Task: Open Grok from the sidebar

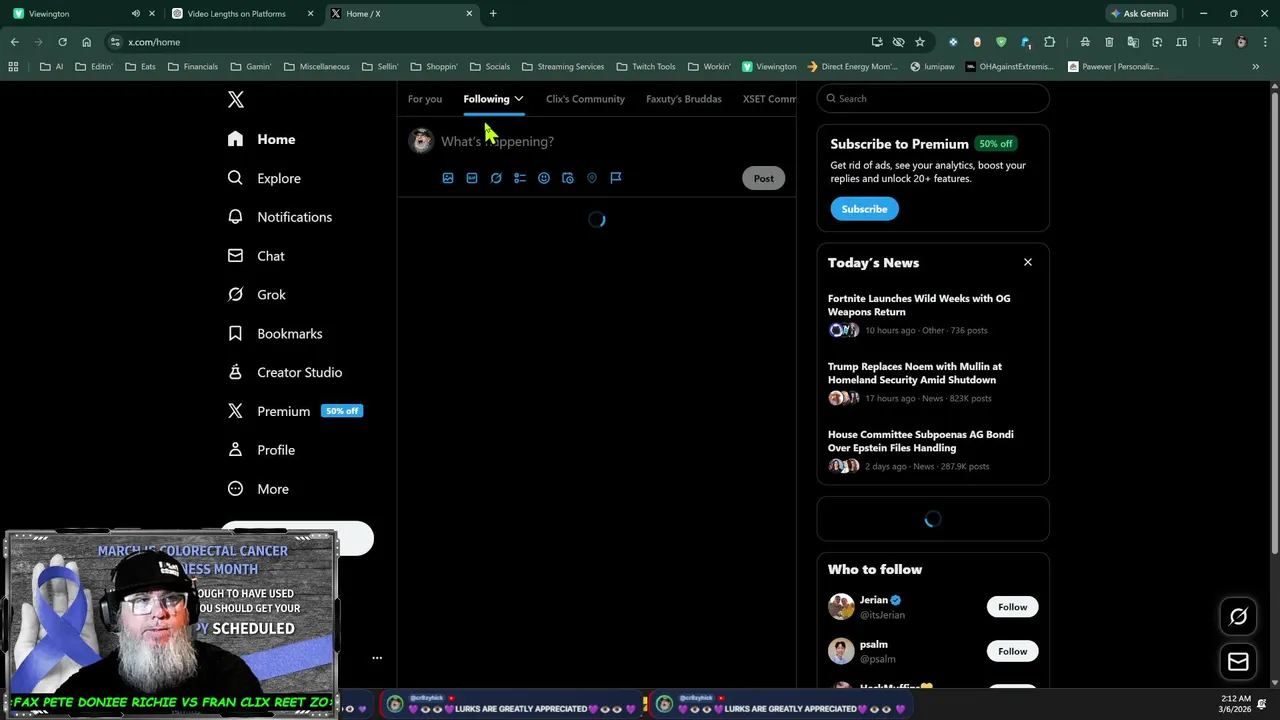Action: [x=257, y=295]
